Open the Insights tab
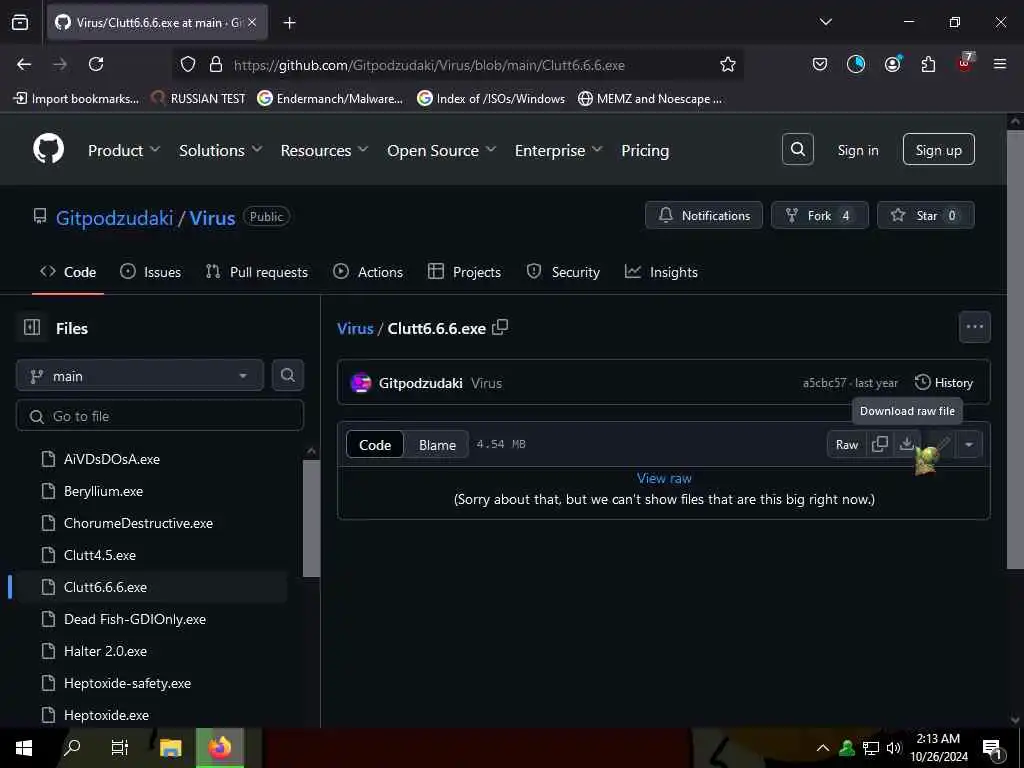Image resolution: width=1024 pixels, height=768 pixels. coord(661,272)
